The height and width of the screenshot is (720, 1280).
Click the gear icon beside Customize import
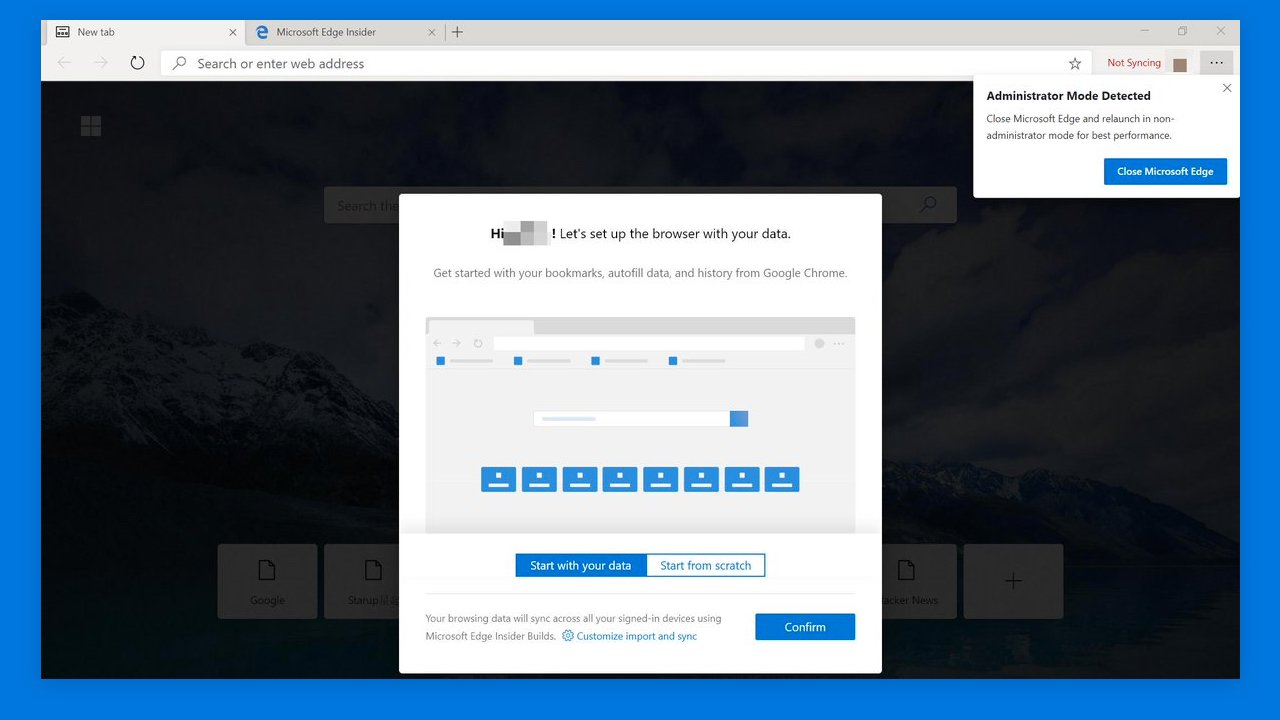coord(568,636)
